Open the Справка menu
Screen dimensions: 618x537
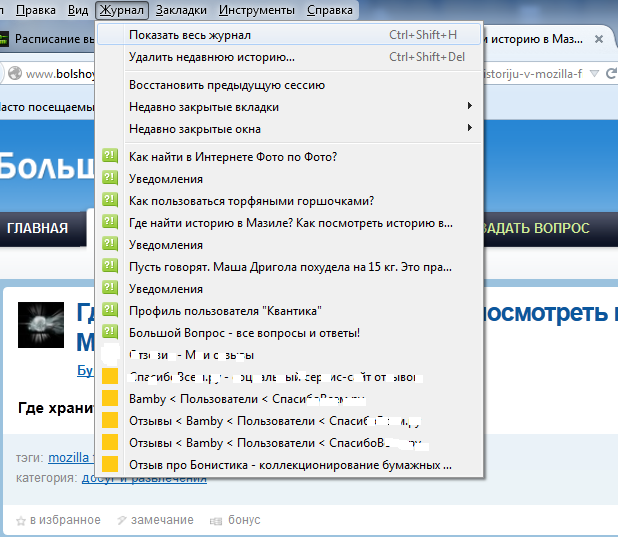tap(329, 10)
